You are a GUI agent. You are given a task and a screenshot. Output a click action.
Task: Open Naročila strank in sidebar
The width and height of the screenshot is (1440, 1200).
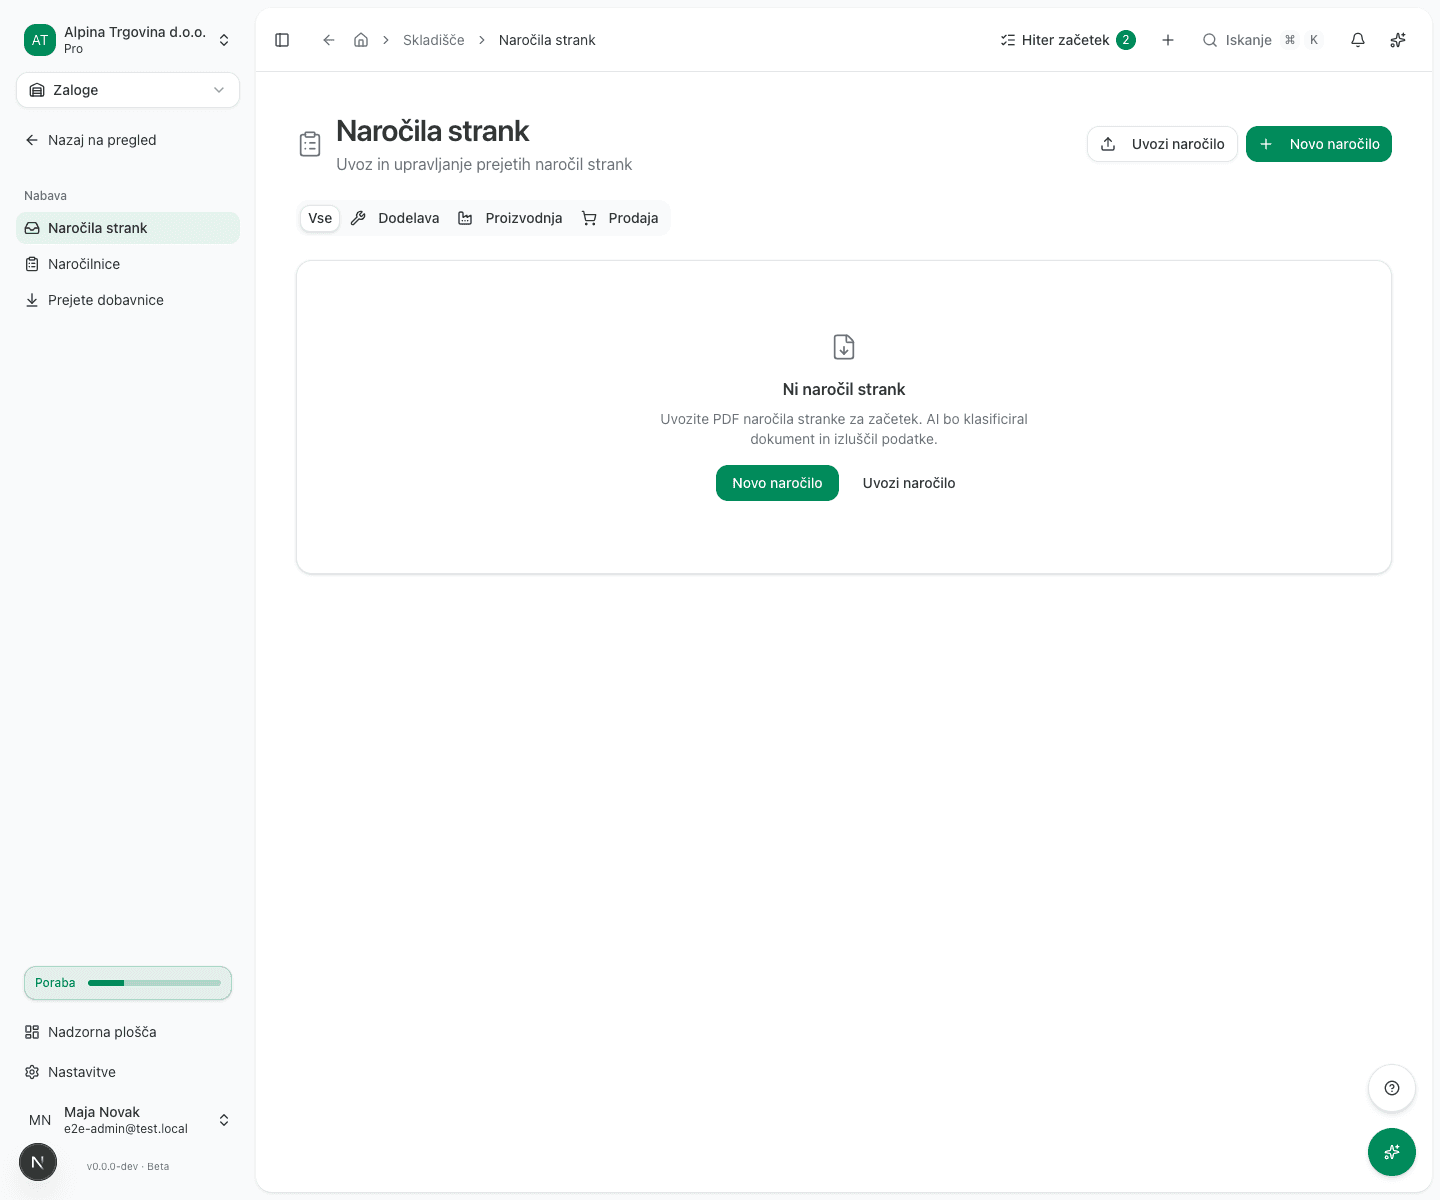click(x=128, y=228)
